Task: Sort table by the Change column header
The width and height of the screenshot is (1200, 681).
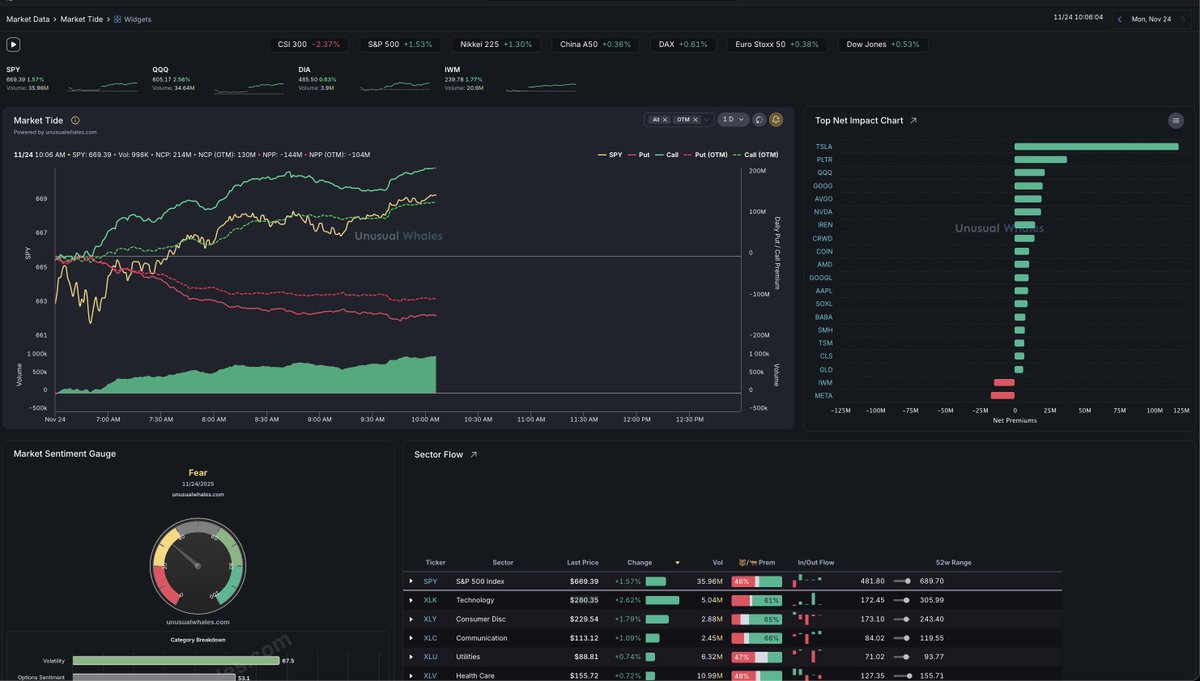Action: (x=640, y=563)
